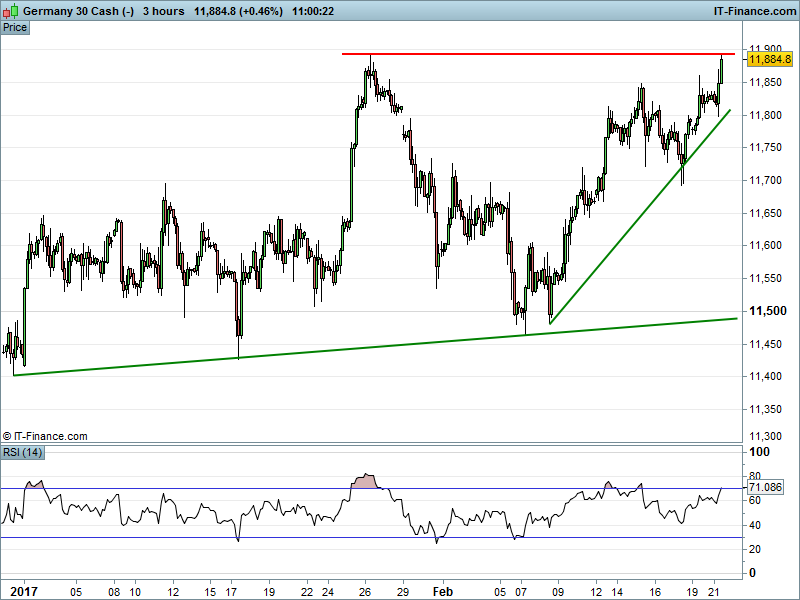Click the 100 label on the RSI scale

pyautogui.click(x=759, y=452)
